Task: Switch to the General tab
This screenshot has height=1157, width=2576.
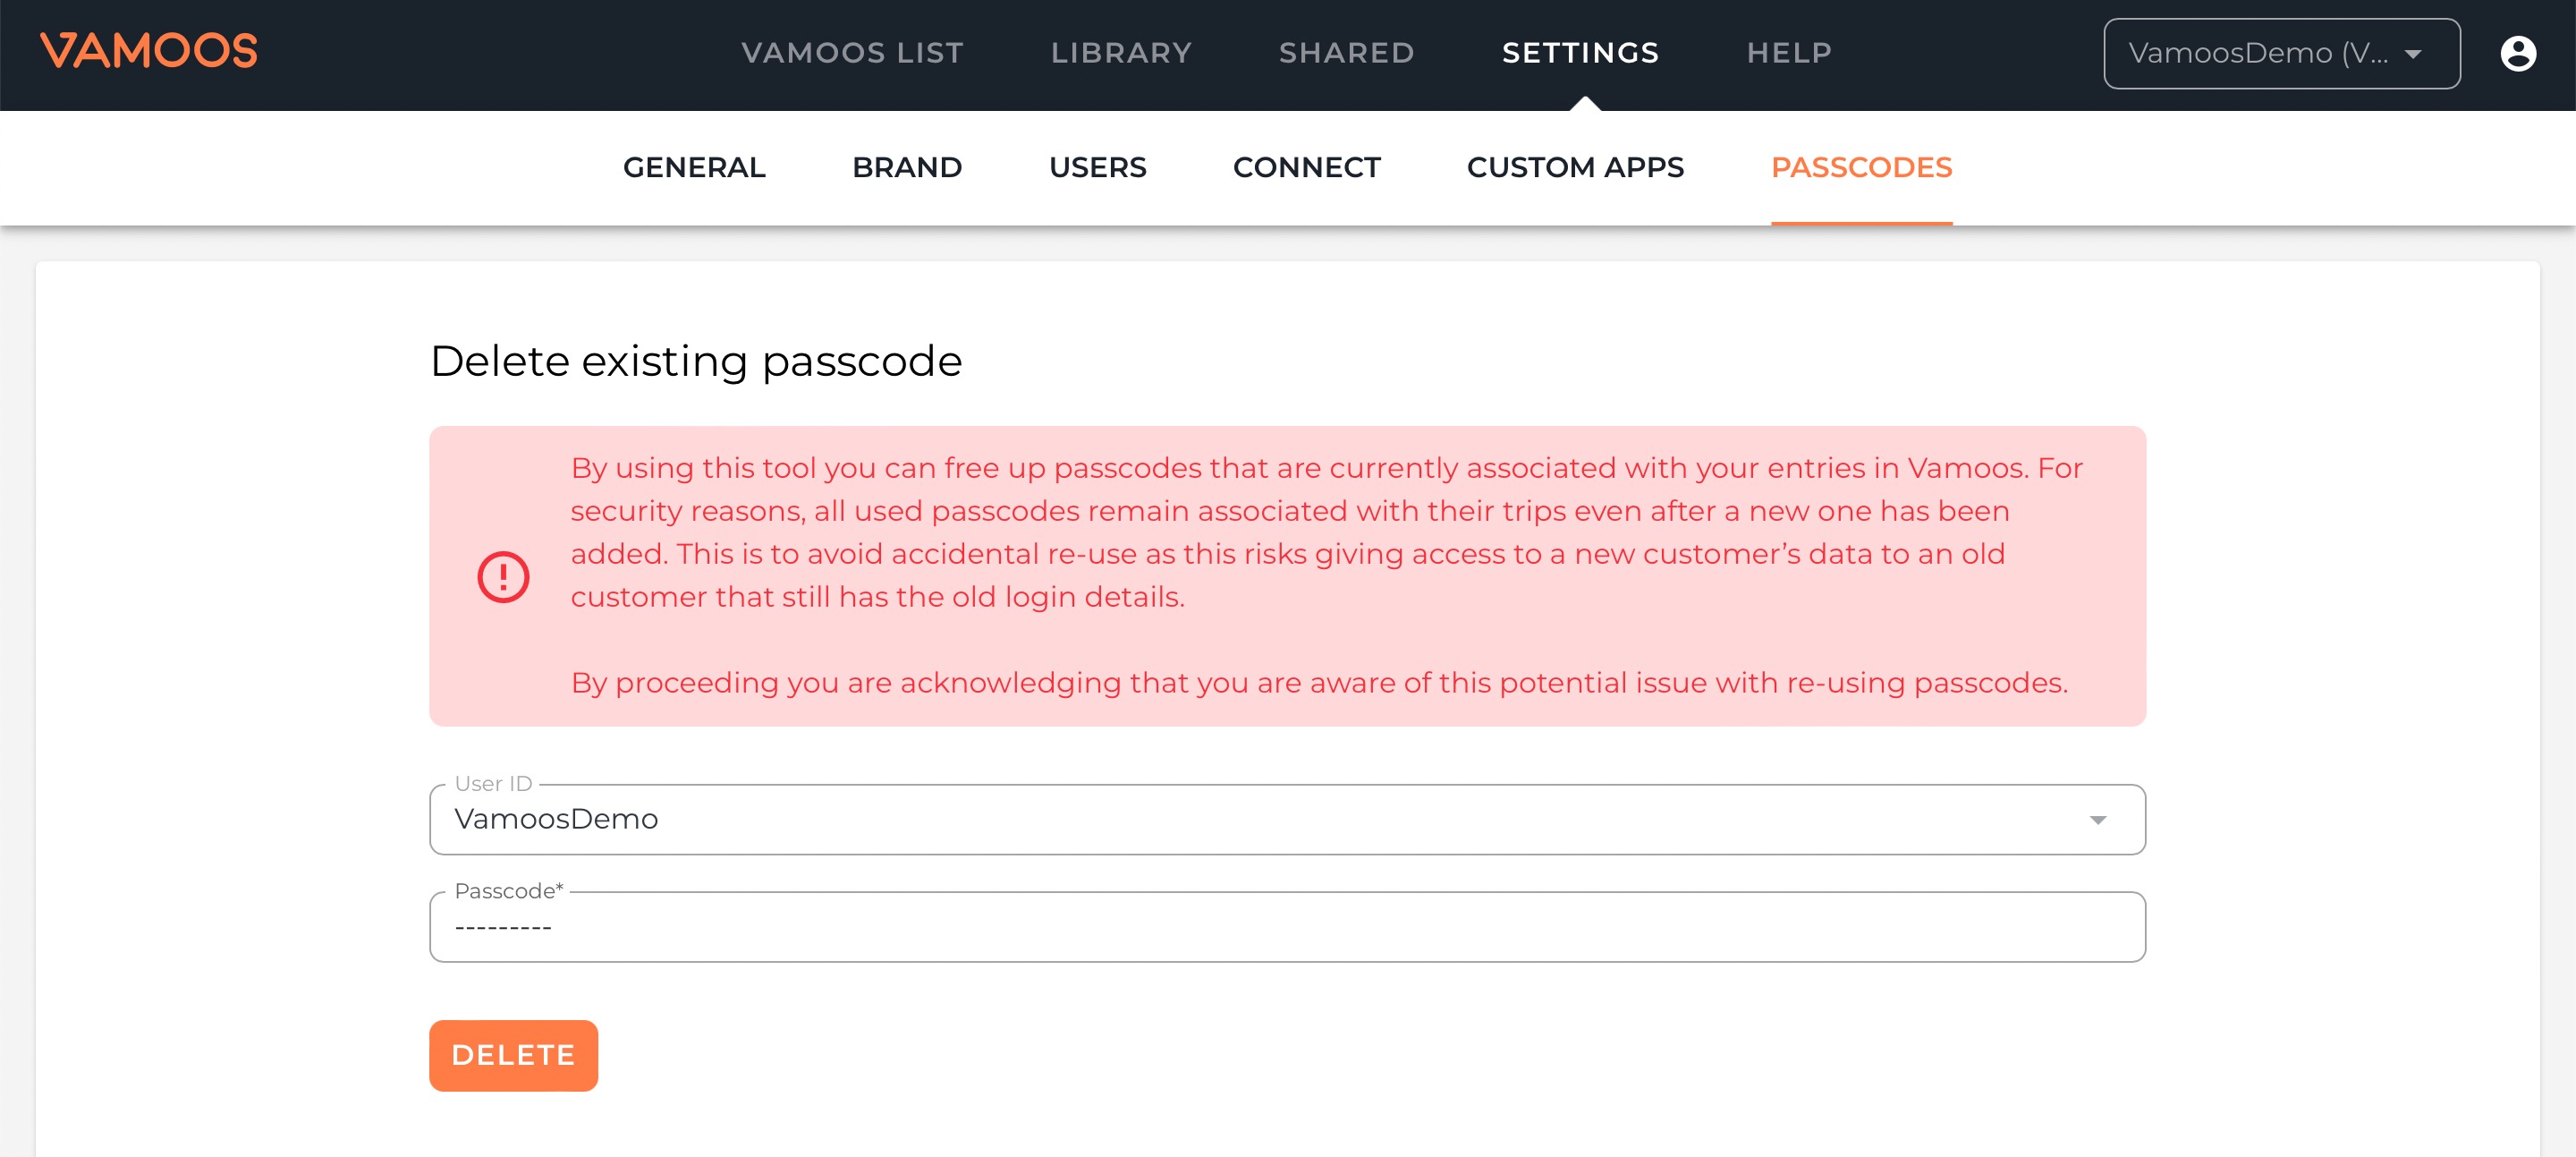Action: point(694,167)
